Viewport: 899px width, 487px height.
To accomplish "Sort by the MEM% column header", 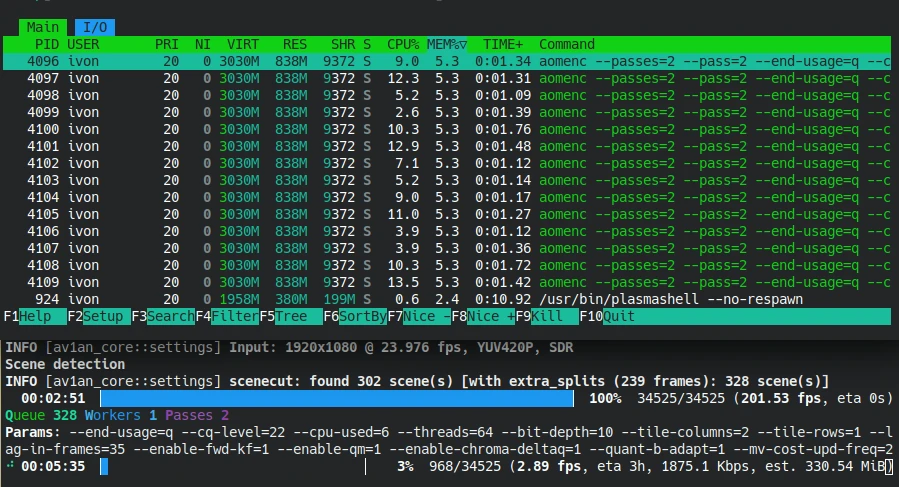I will click(x=446, y=44).
